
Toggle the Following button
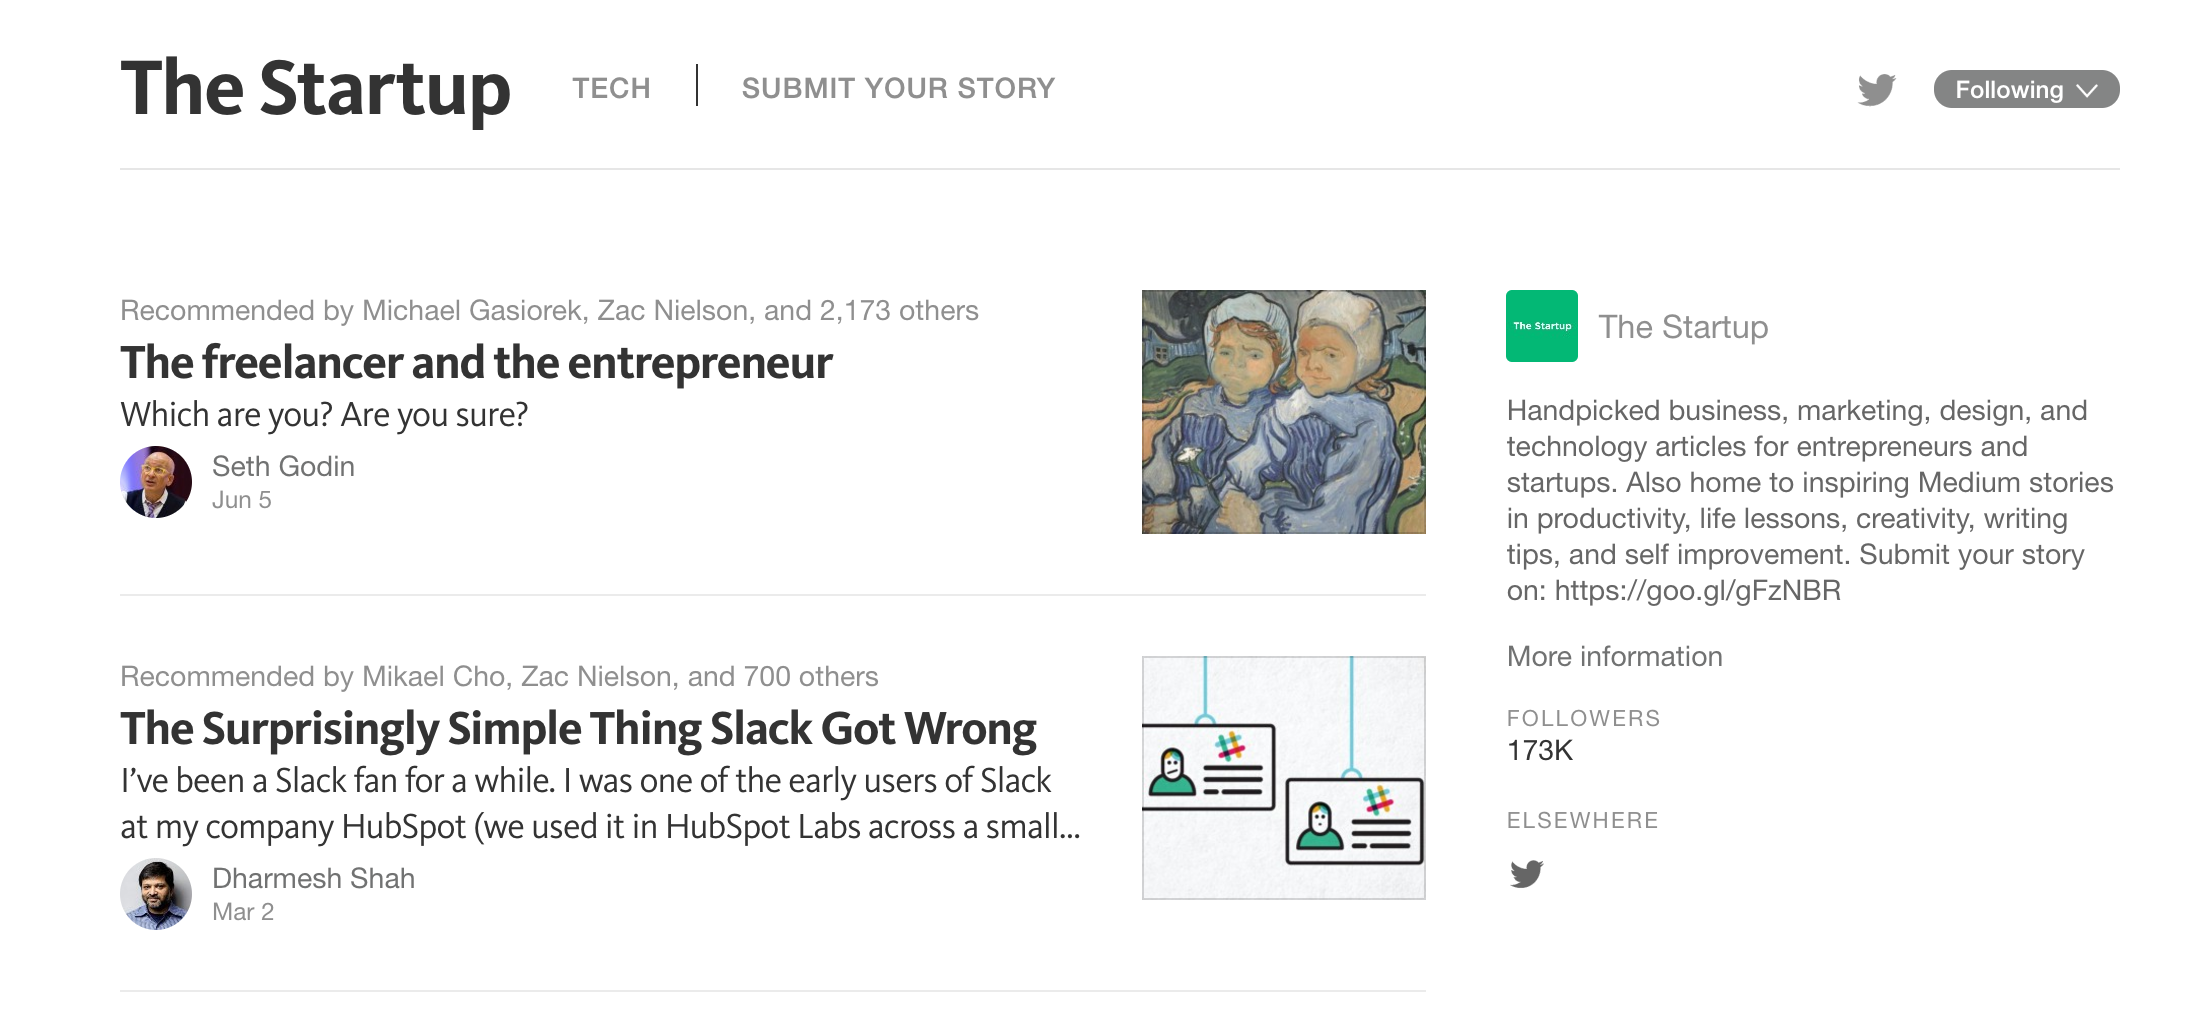2008,90
